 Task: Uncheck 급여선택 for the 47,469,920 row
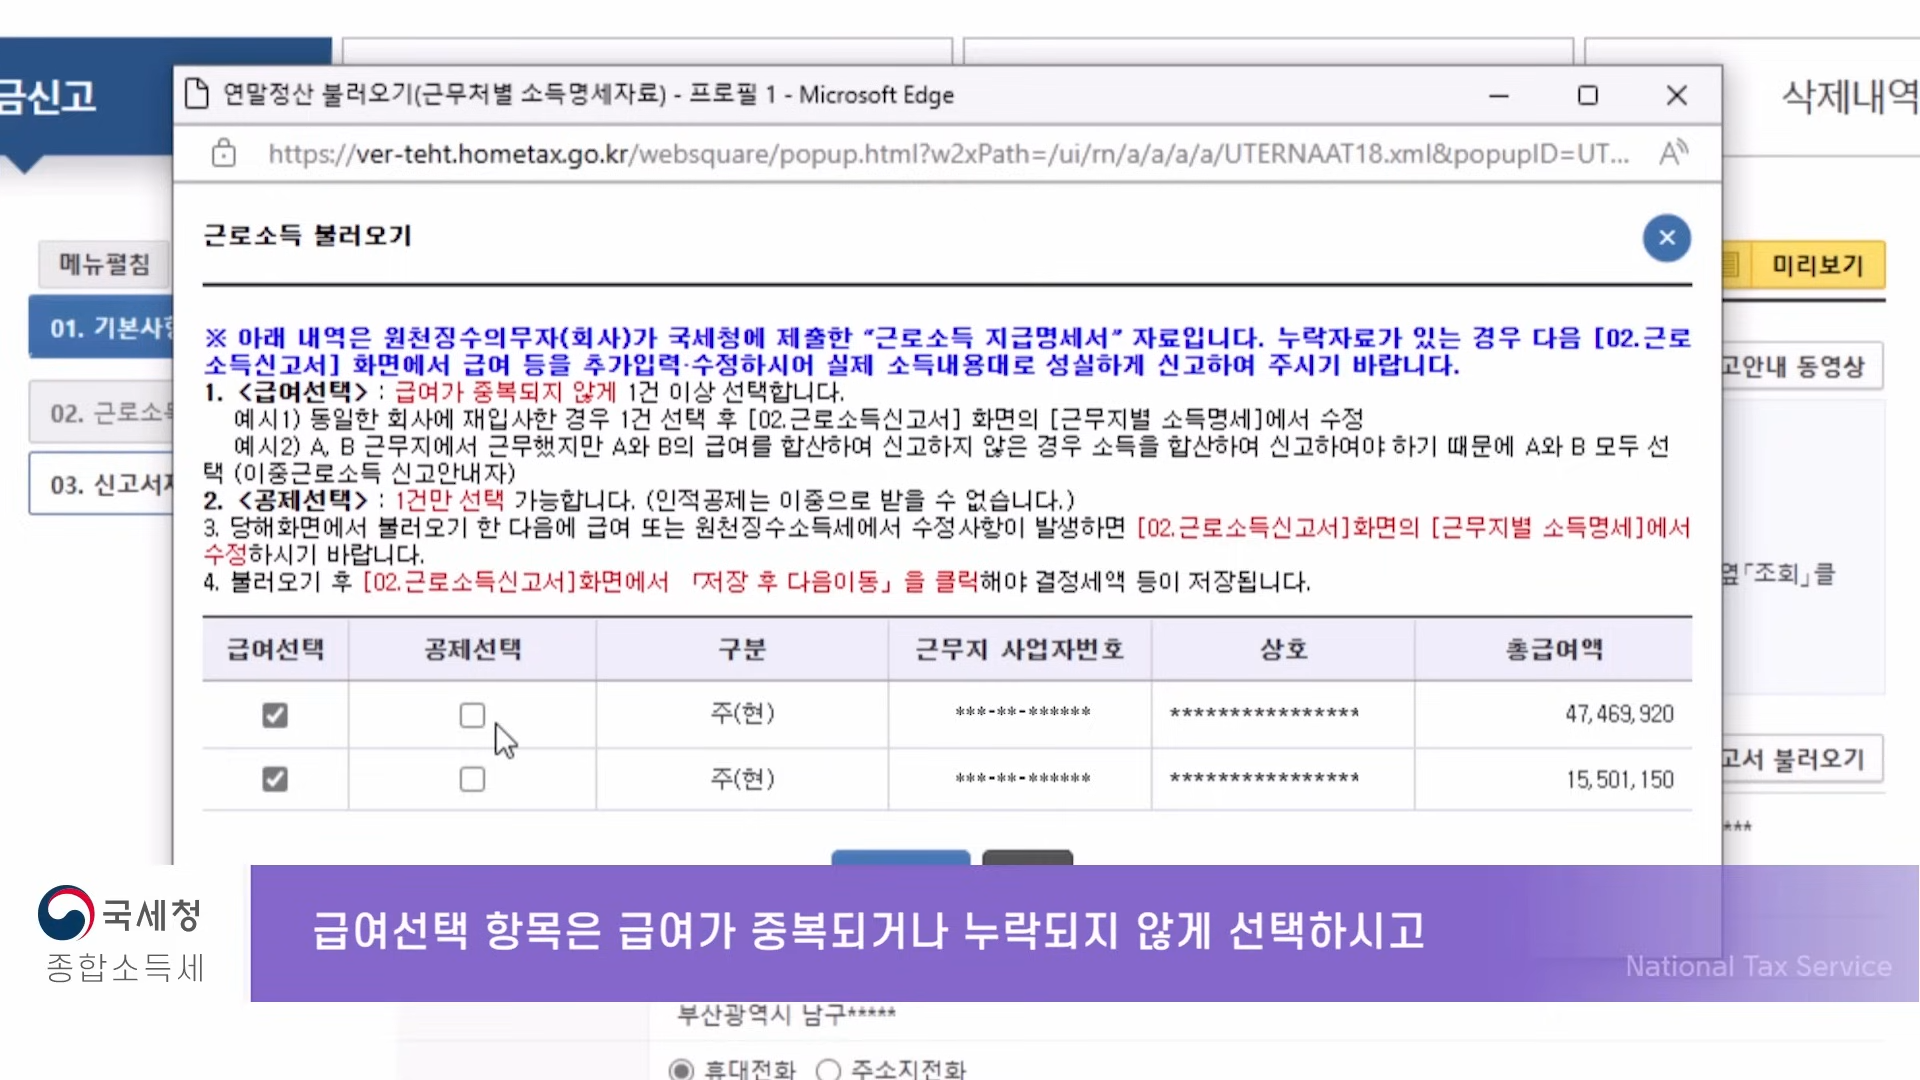(x=274, y=715)
